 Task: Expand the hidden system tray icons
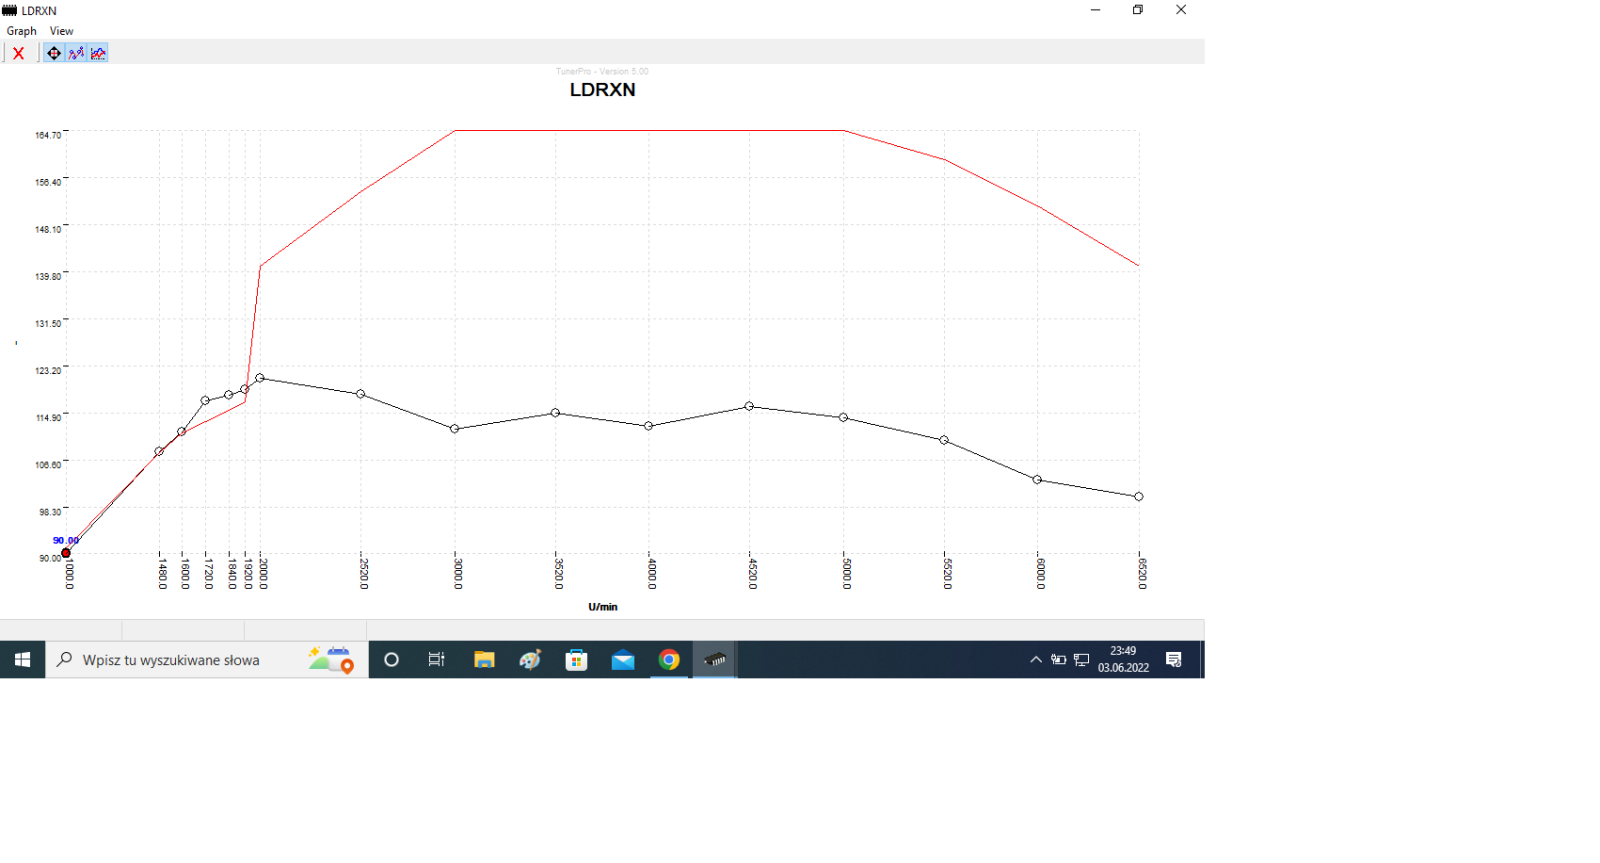point(1036,660)
